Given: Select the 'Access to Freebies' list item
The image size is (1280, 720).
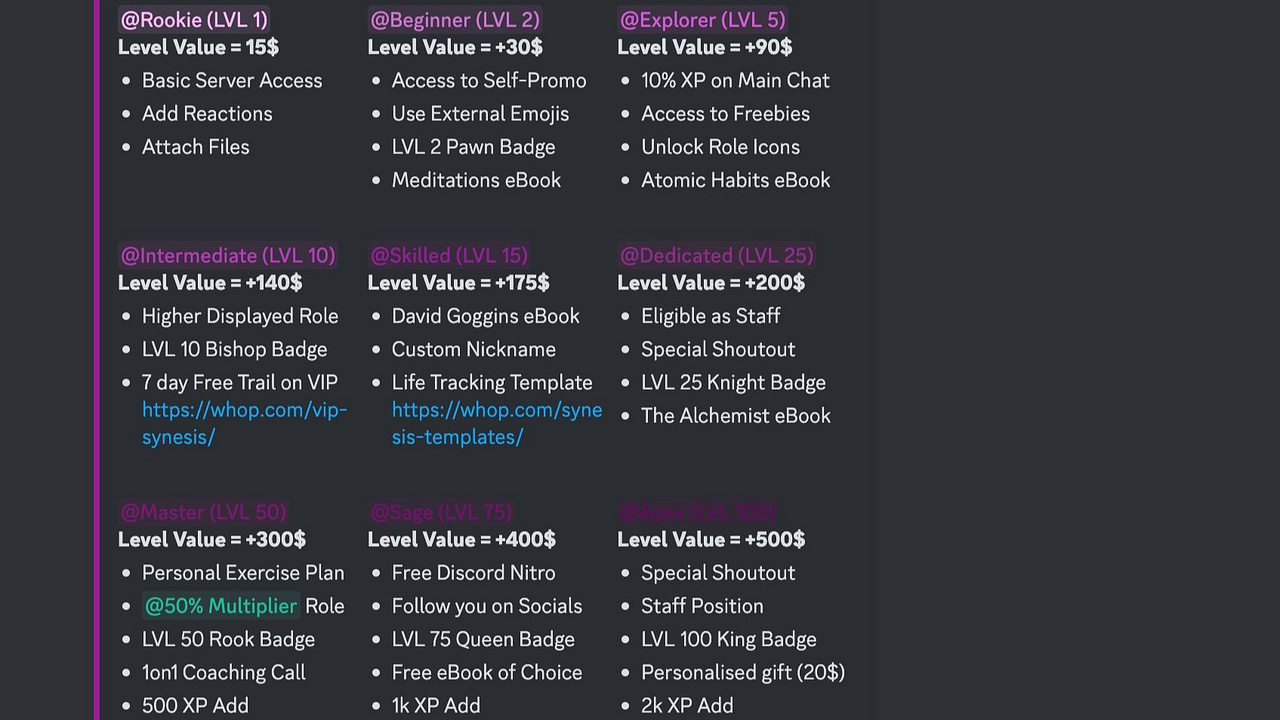Looking at the screenshot, I should (725, 114).
